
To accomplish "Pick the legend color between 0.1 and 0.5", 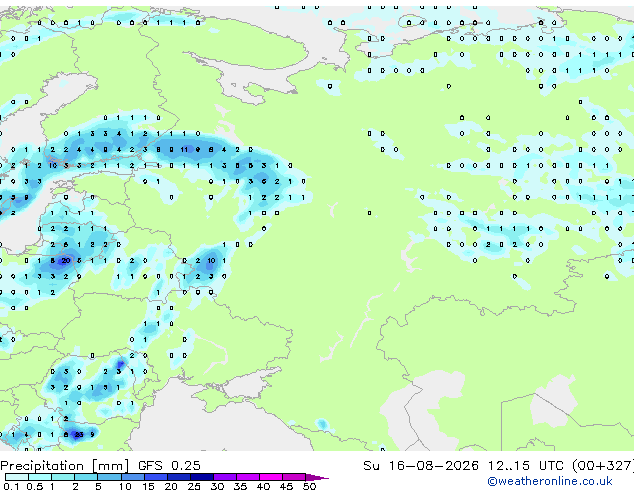I will 17,477.
